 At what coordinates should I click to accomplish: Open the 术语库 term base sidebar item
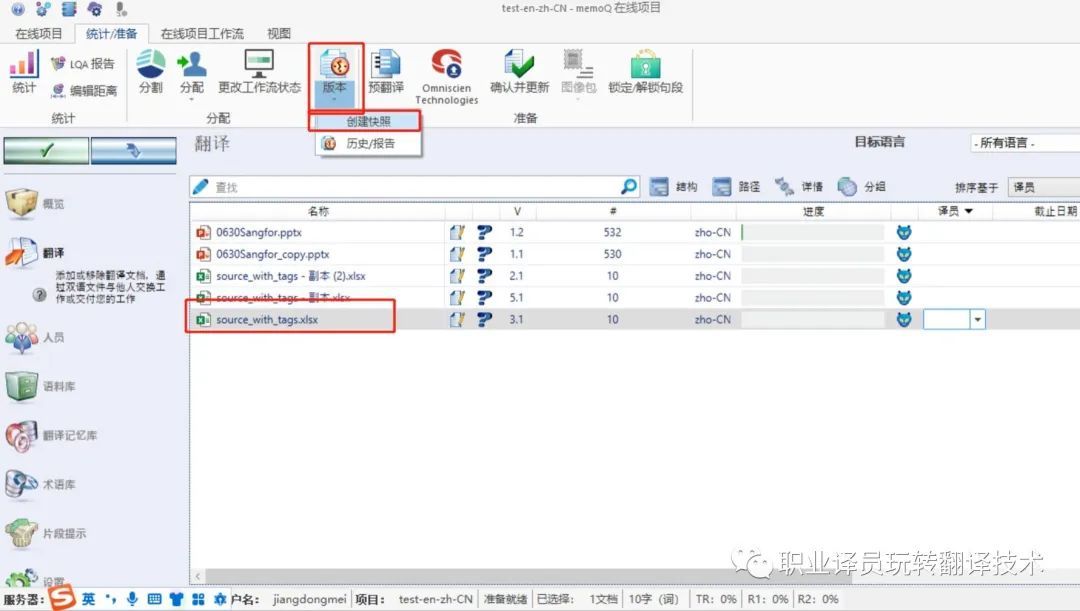[x=40, y=484]
